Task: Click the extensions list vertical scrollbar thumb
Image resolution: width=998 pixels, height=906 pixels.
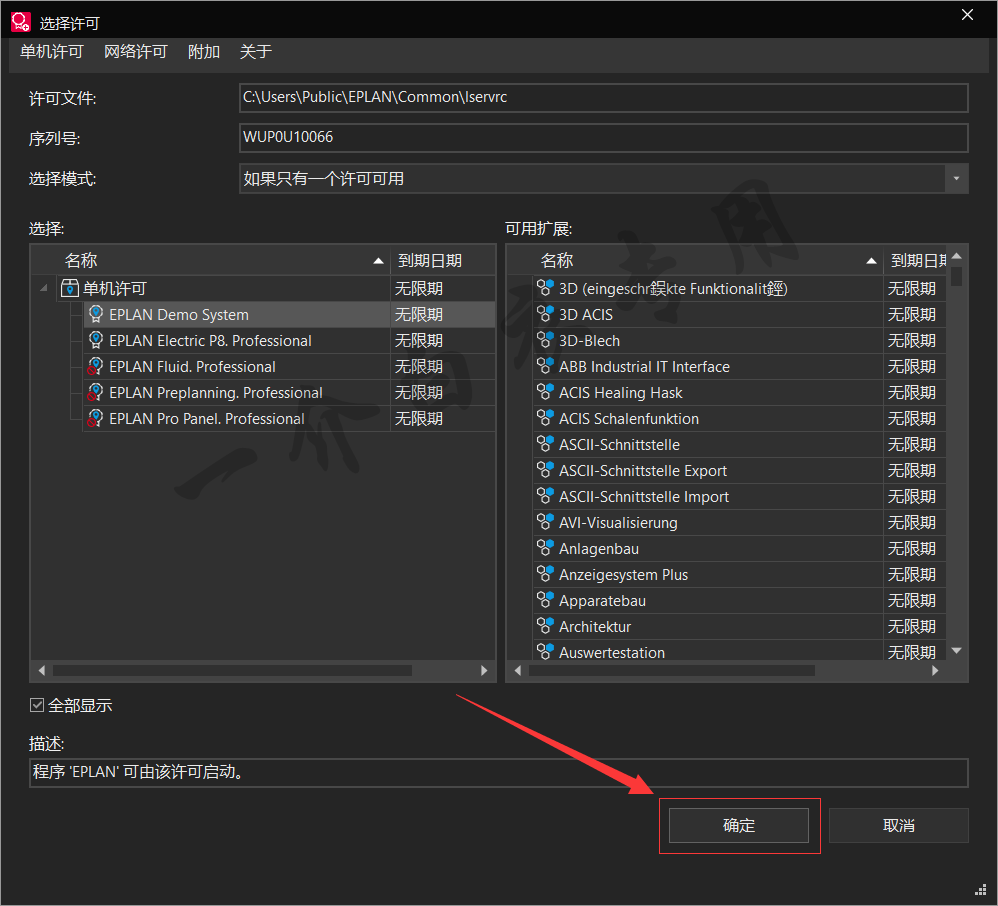Action: pyautogui.click(x=956, y=276)
